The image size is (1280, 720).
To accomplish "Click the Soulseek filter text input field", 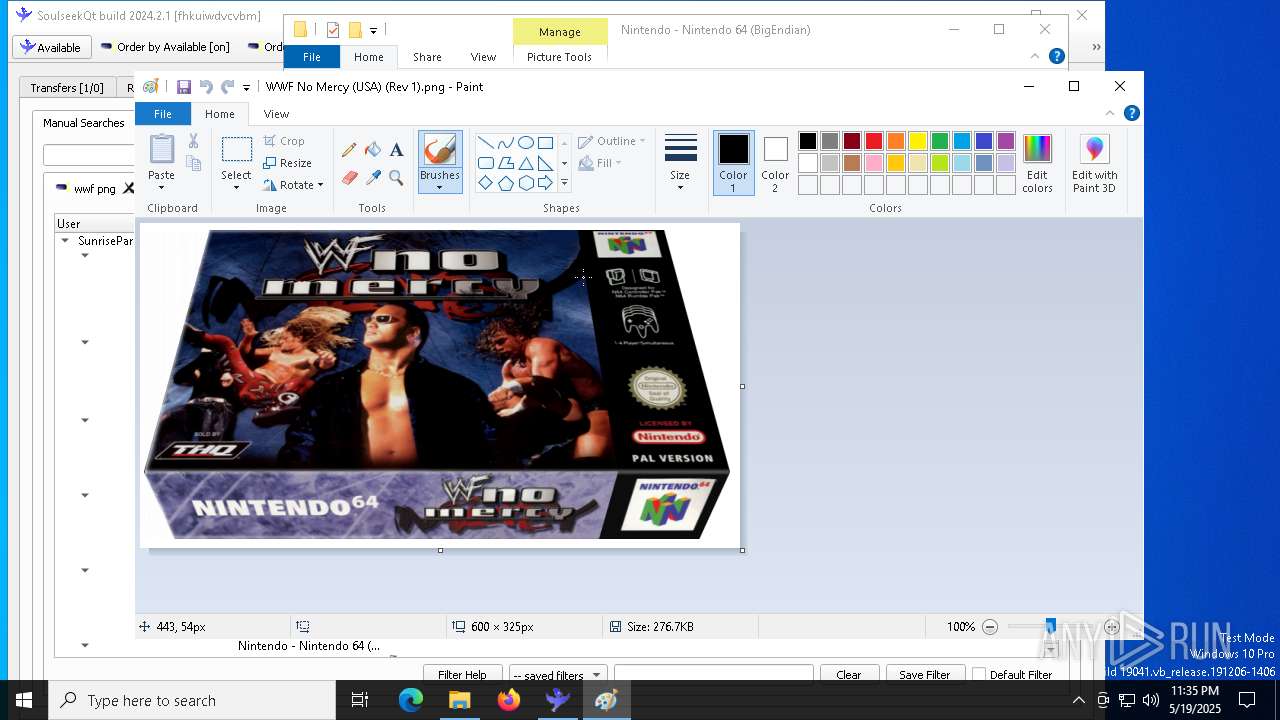I will [713, 674].
